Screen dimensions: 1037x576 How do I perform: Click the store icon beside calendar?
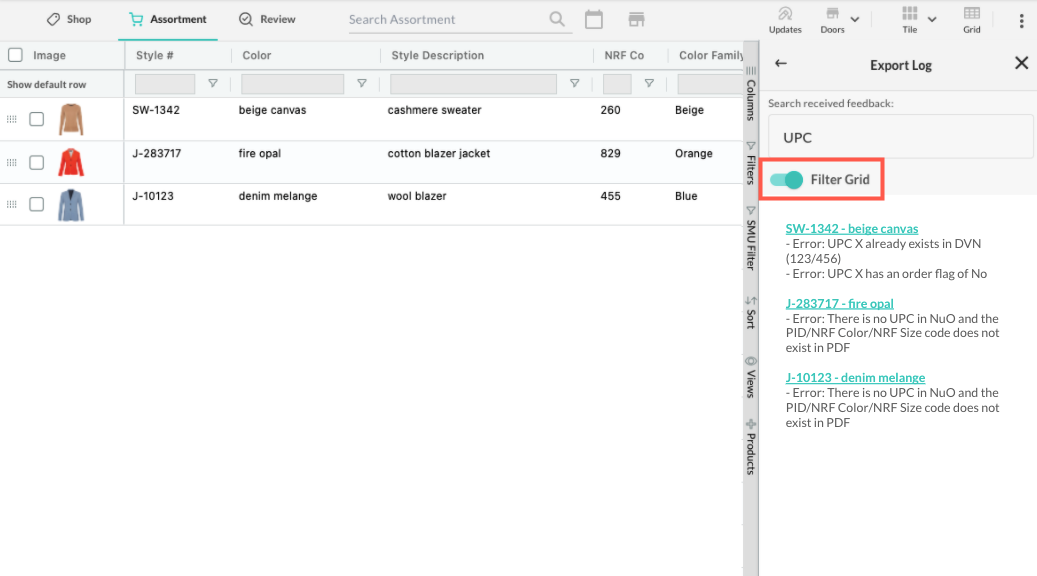[x=636, y=19]
